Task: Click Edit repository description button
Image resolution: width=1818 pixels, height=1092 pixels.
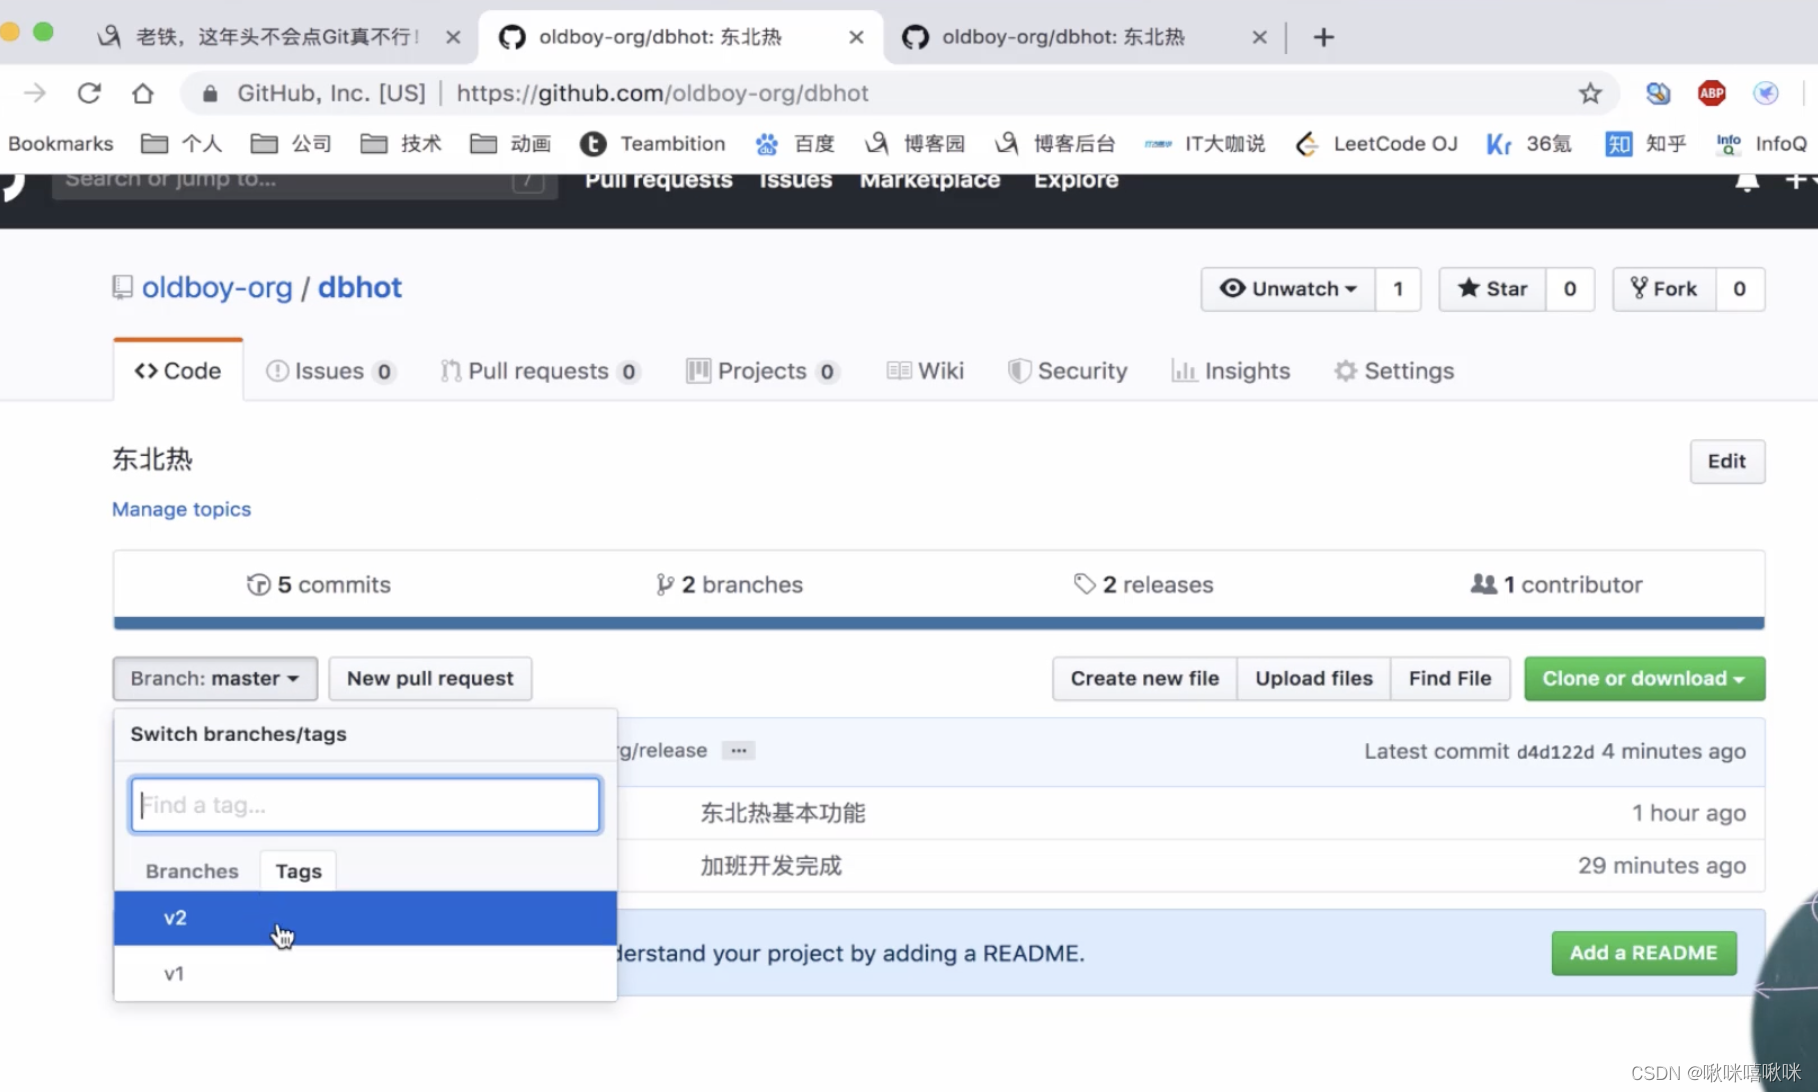Action: [x=1727, y=462]
